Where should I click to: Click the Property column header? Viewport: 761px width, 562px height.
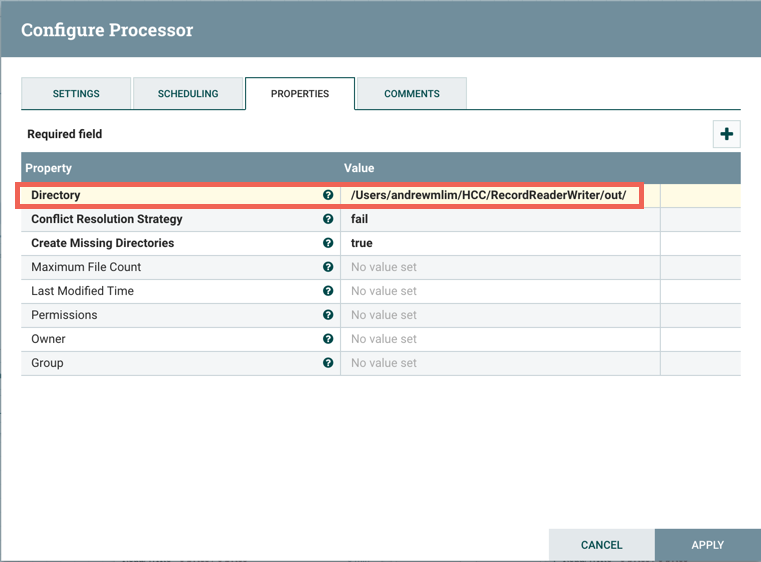click(49, 168)
